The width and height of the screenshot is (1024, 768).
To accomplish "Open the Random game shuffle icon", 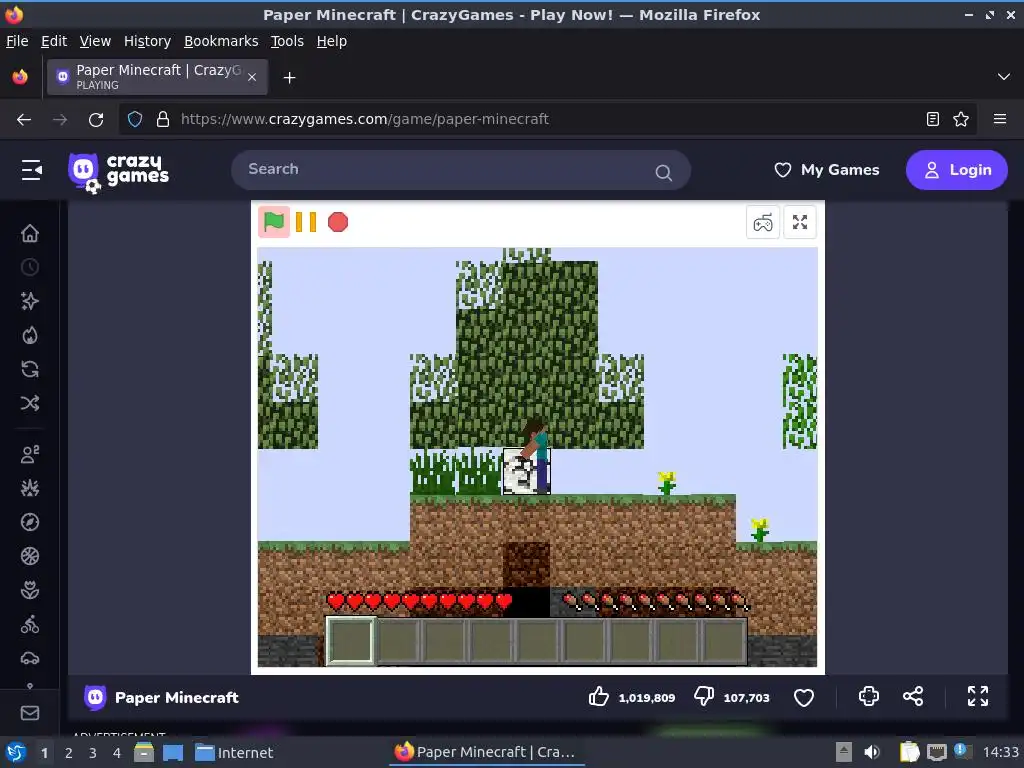I will tap(30, 403).
